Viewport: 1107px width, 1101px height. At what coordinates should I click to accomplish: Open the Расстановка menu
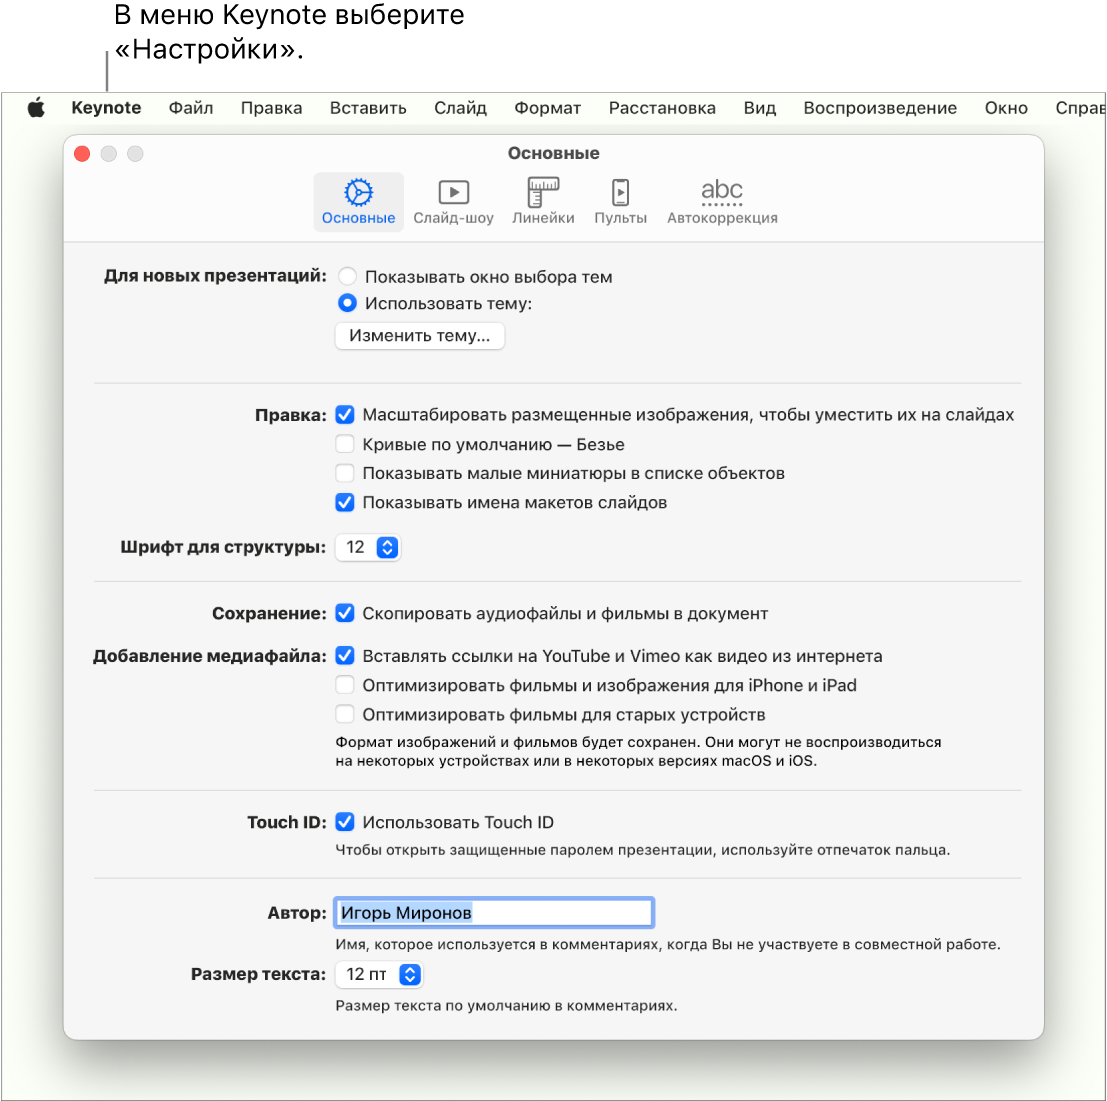662,108
